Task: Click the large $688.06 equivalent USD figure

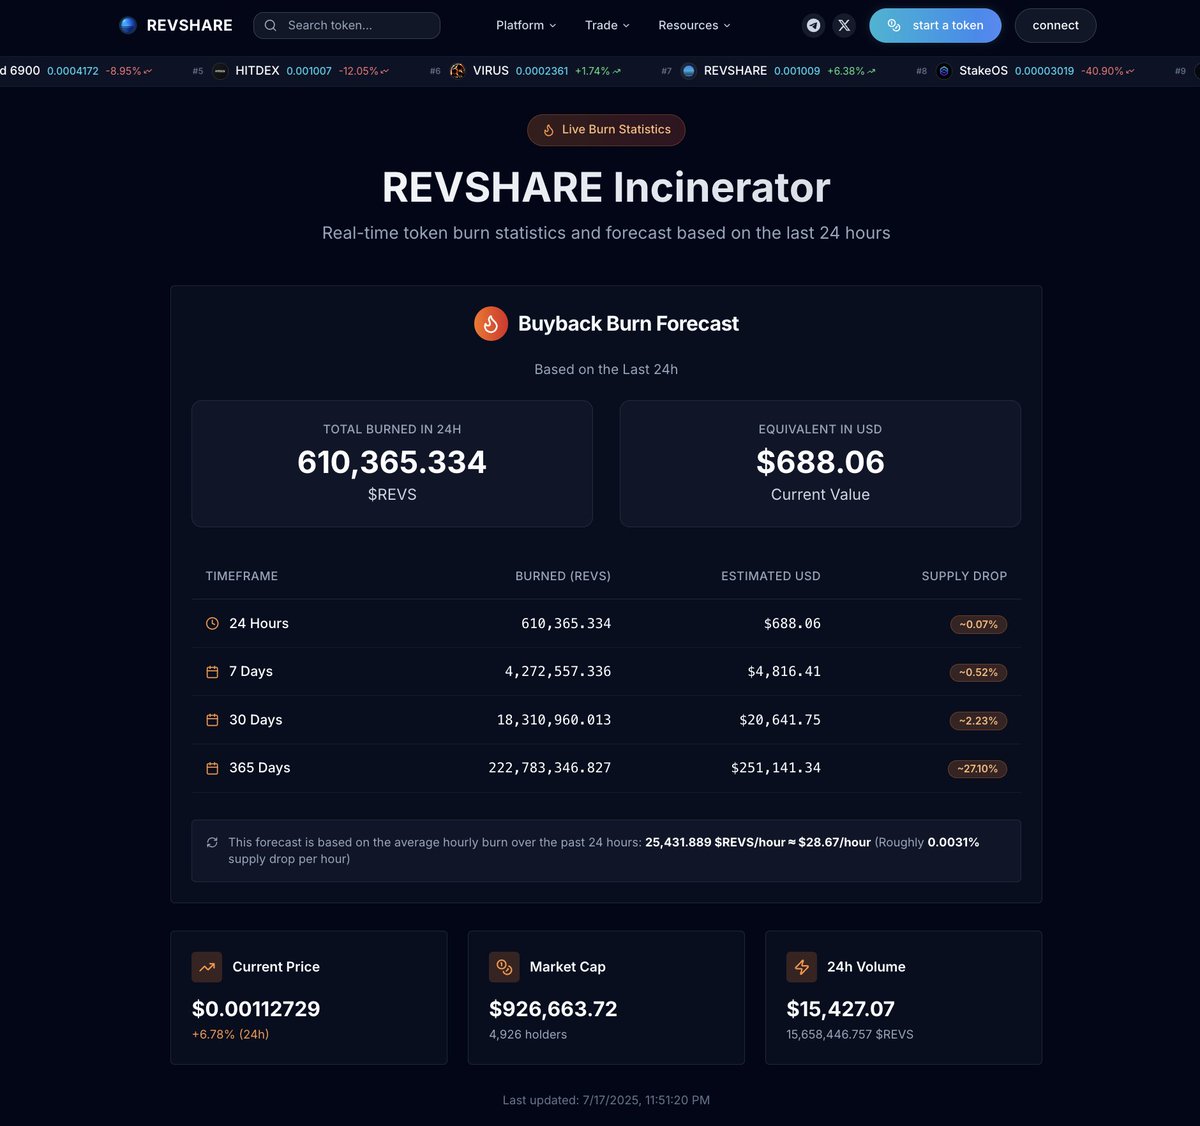Action: click(820, 462)
